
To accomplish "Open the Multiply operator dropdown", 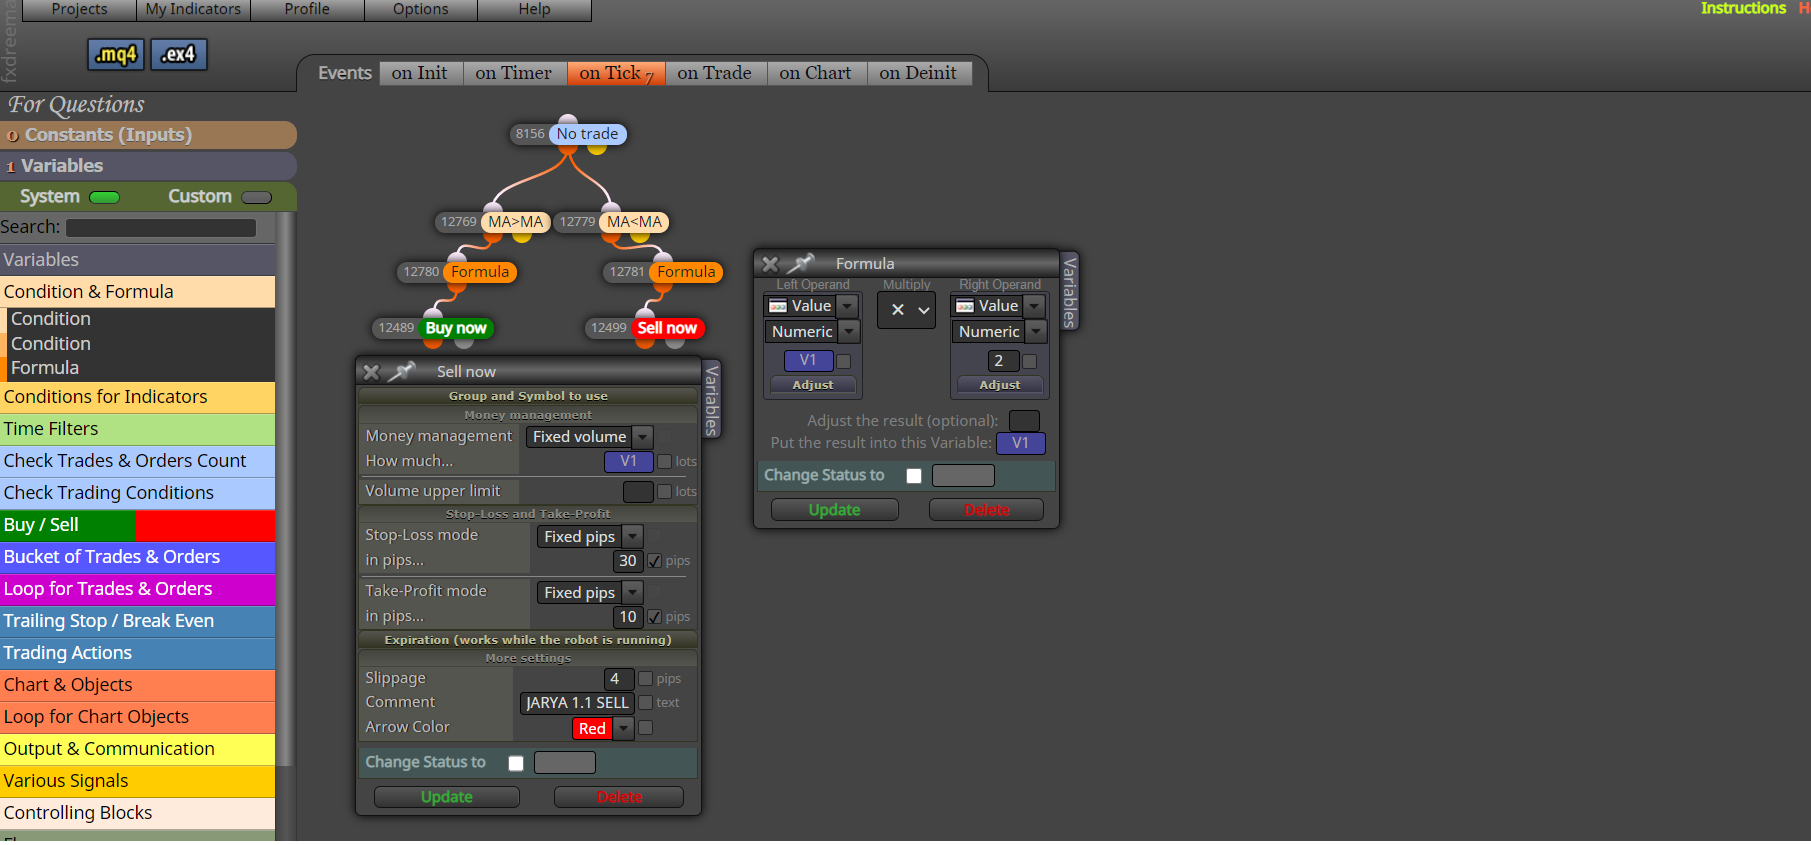I will (x=907, y=310).
